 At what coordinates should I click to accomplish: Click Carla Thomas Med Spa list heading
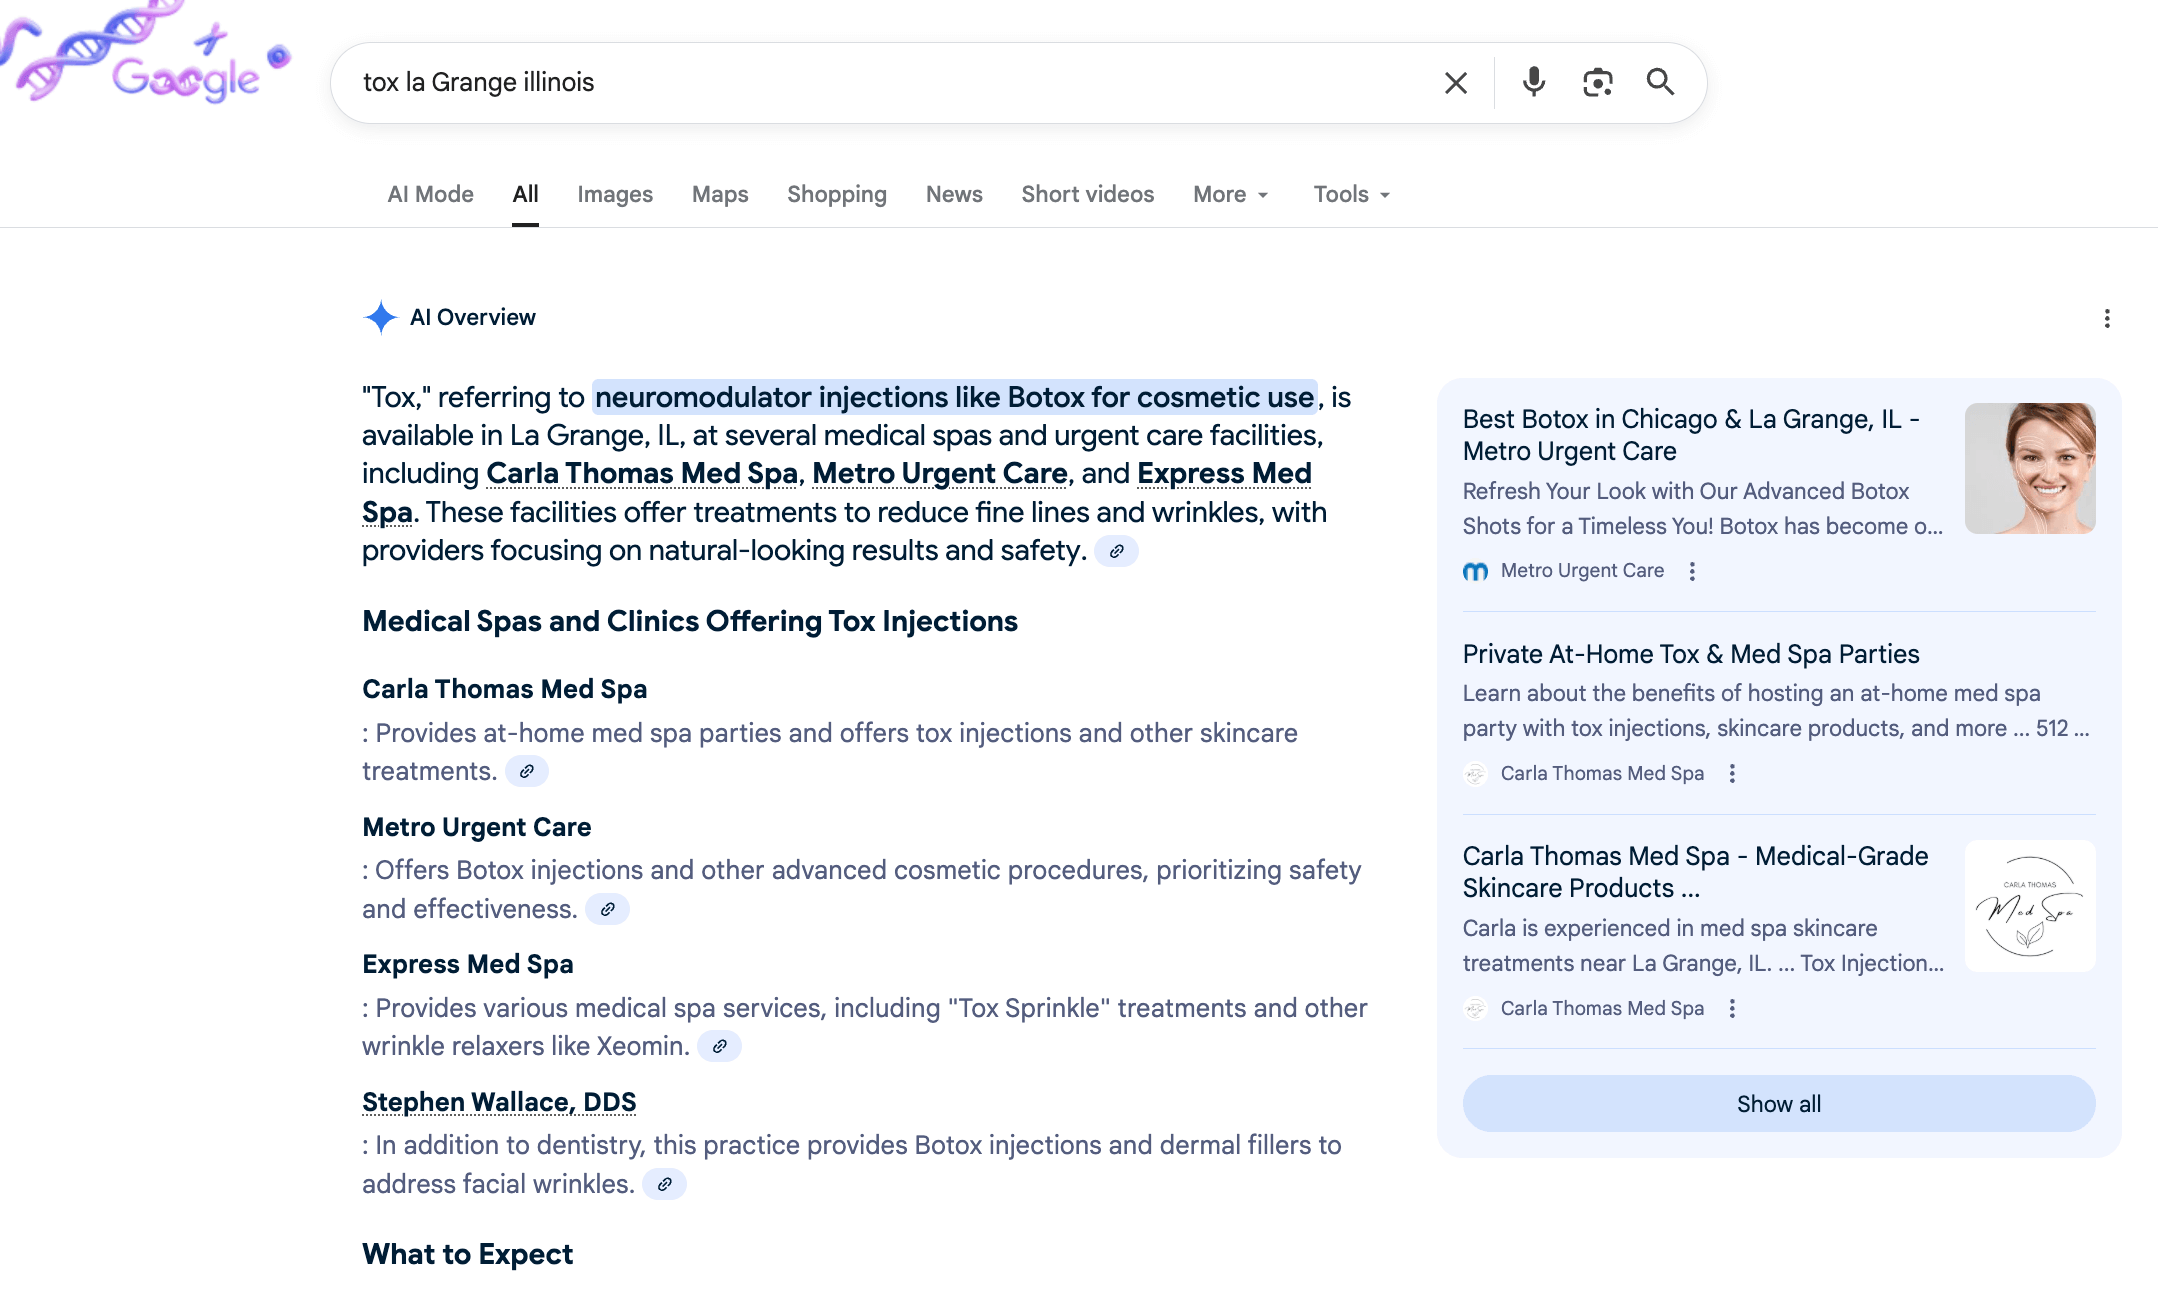coord(504,689)
